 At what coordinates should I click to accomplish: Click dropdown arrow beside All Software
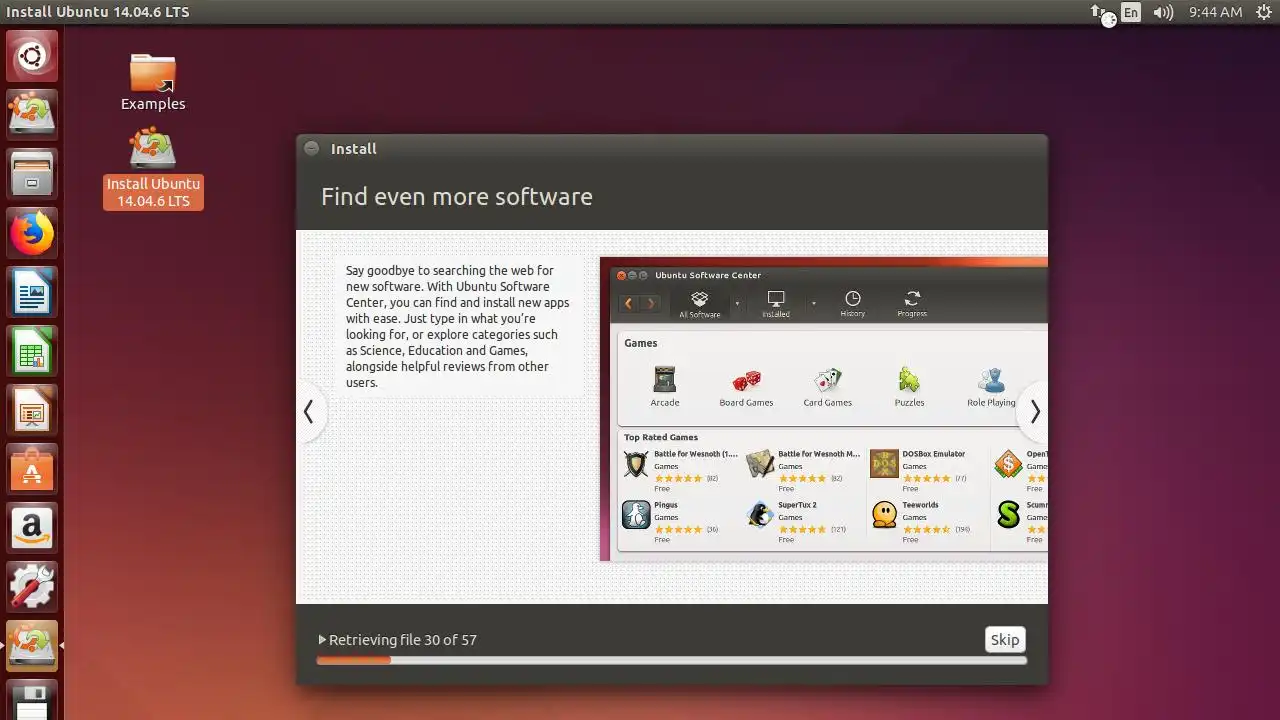click(738, 303)
